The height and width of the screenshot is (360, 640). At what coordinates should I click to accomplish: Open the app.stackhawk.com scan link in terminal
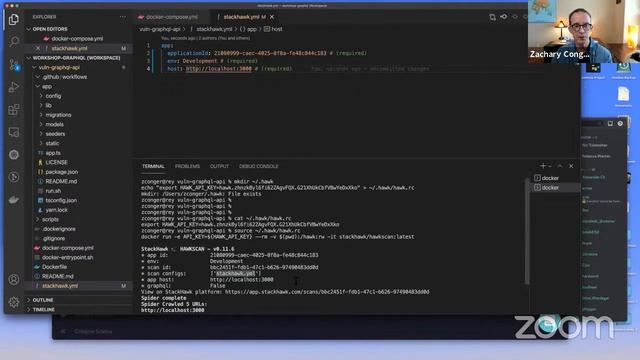click(x=327, y=292)
